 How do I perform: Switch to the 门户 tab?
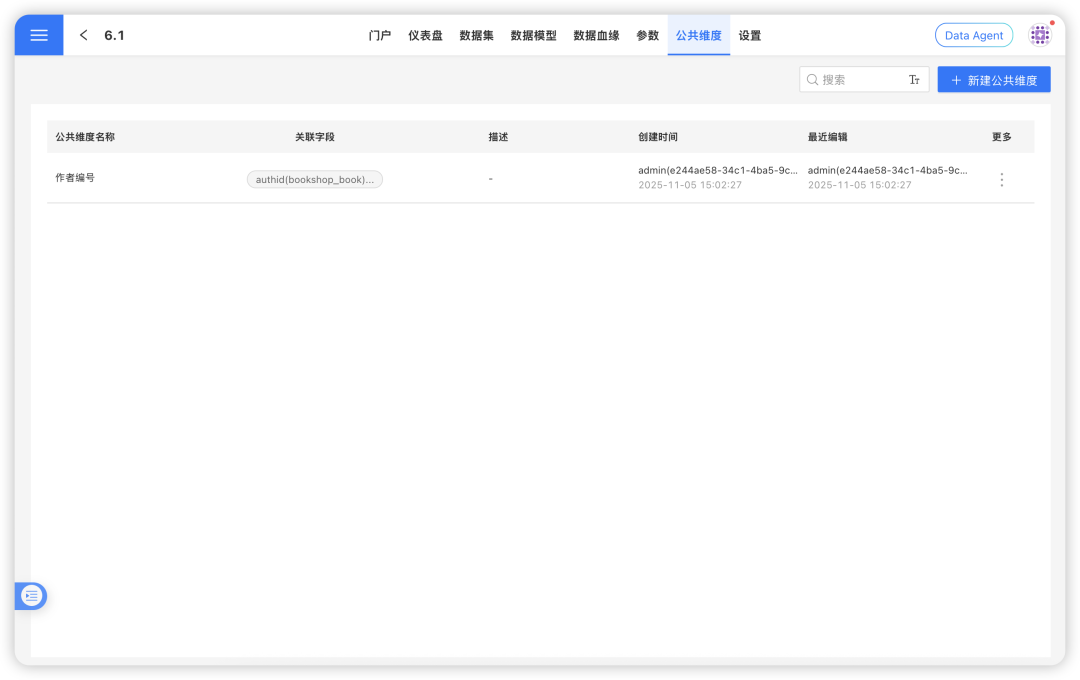(380, 35)
